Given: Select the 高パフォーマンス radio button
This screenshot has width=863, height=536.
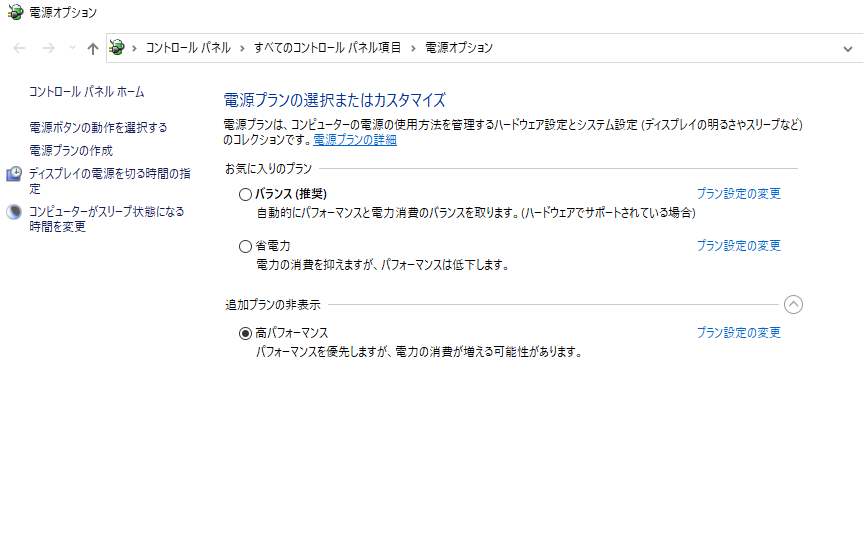Looking at the screenshot, I should click(246, 333).
